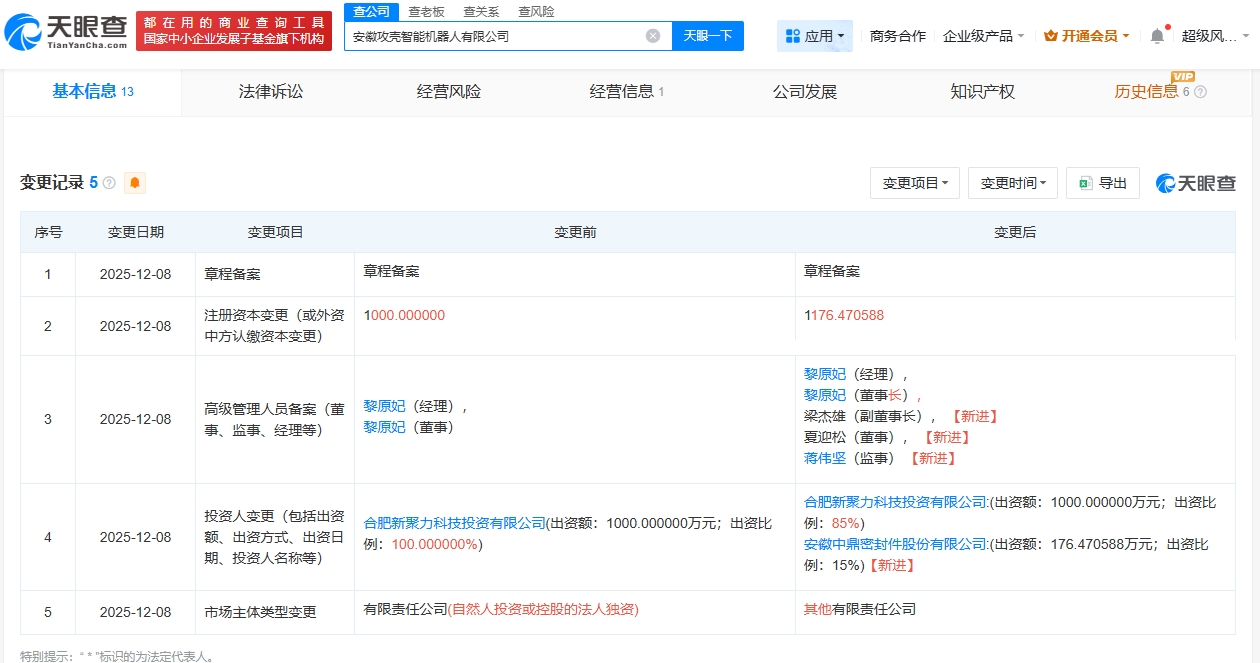Select the 查老板 search mode tab
The height and width of the screenshot is (663, 1260).
coord(426,12)
